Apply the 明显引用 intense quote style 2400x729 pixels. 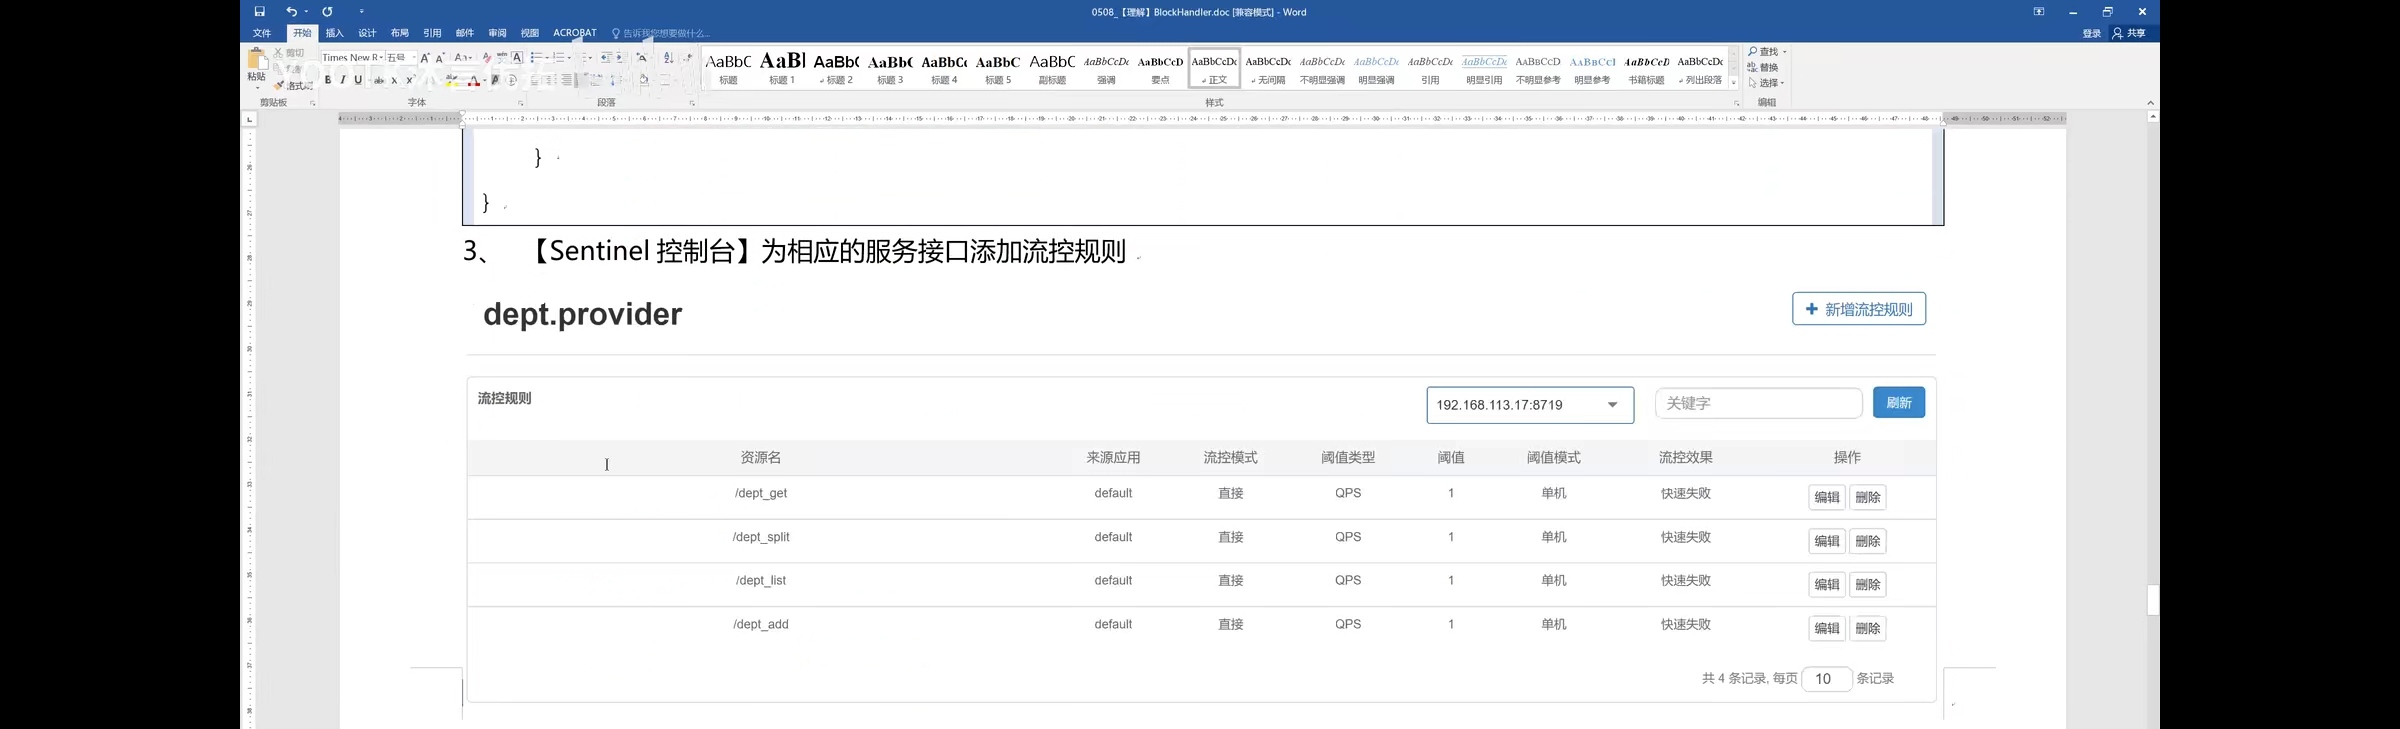coord(1484,68)
